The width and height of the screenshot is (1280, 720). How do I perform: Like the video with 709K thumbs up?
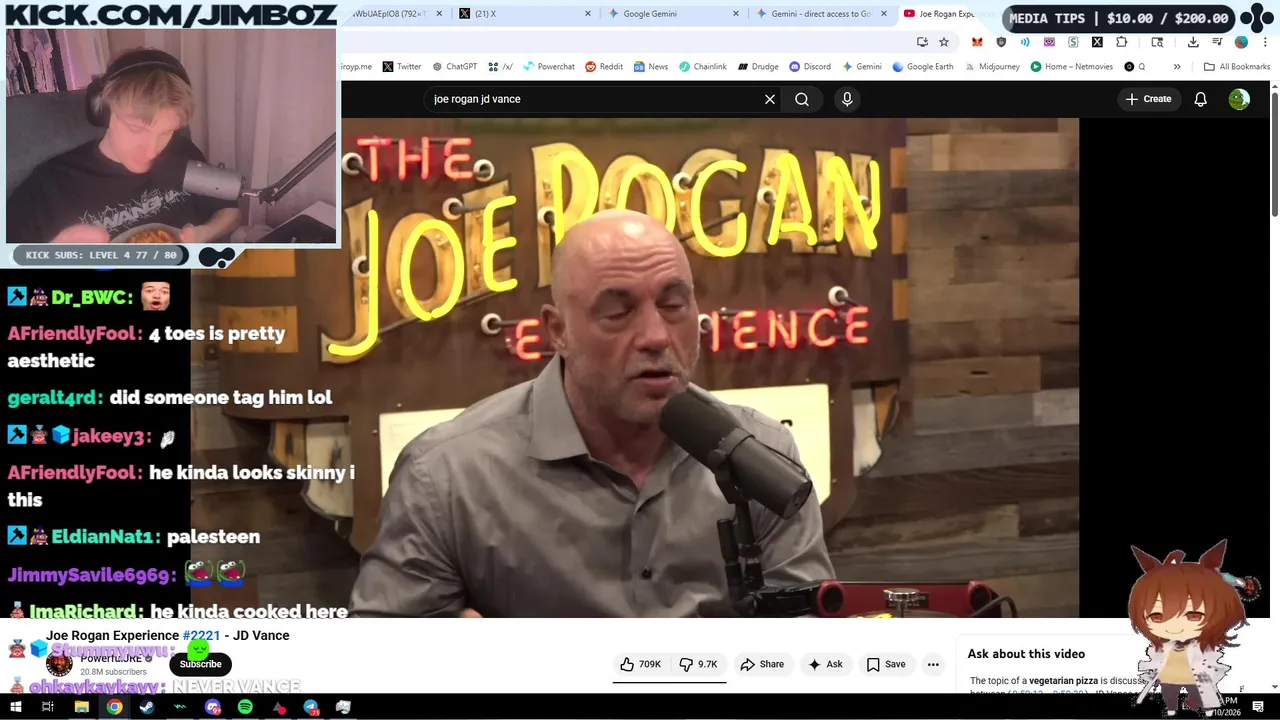pyautogui.click(x=640, y=664)
